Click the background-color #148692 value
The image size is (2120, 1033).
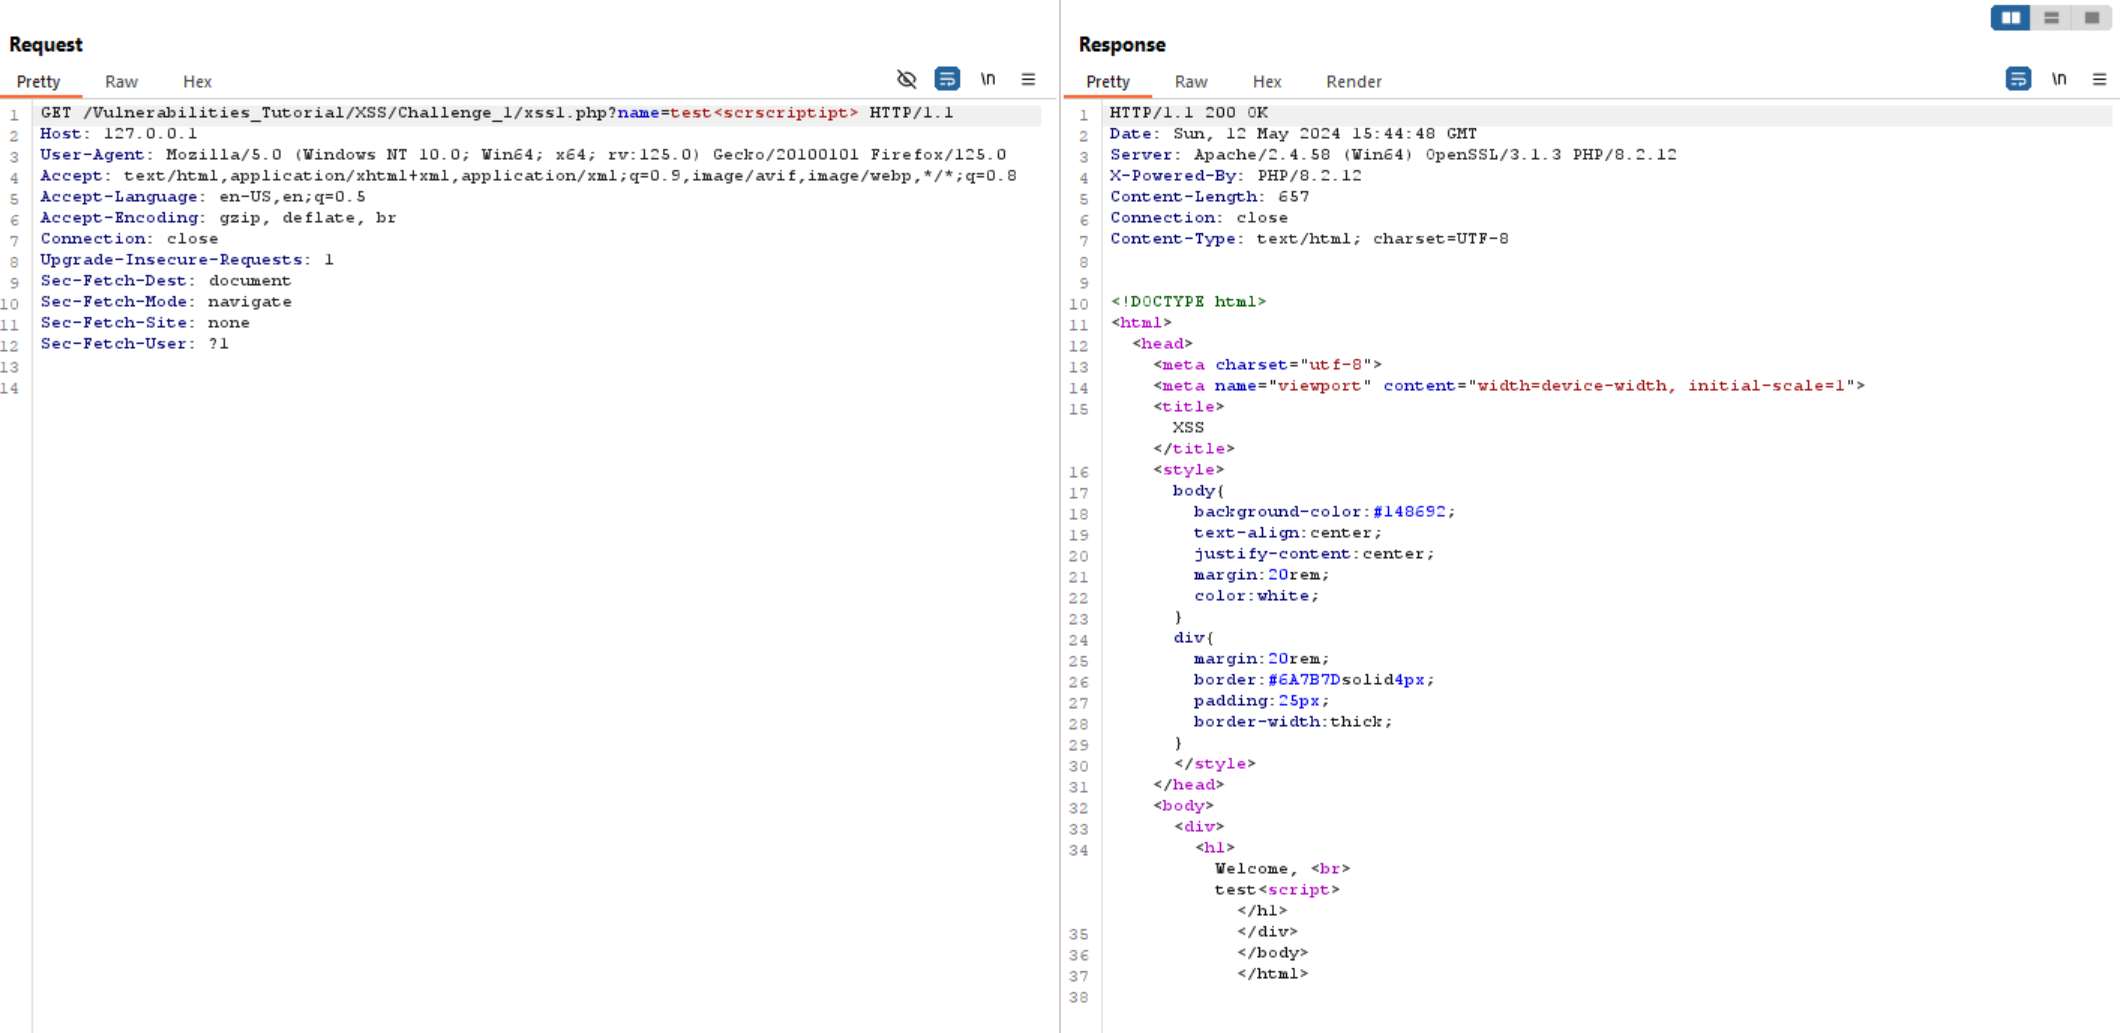[x=1409, y=512]
